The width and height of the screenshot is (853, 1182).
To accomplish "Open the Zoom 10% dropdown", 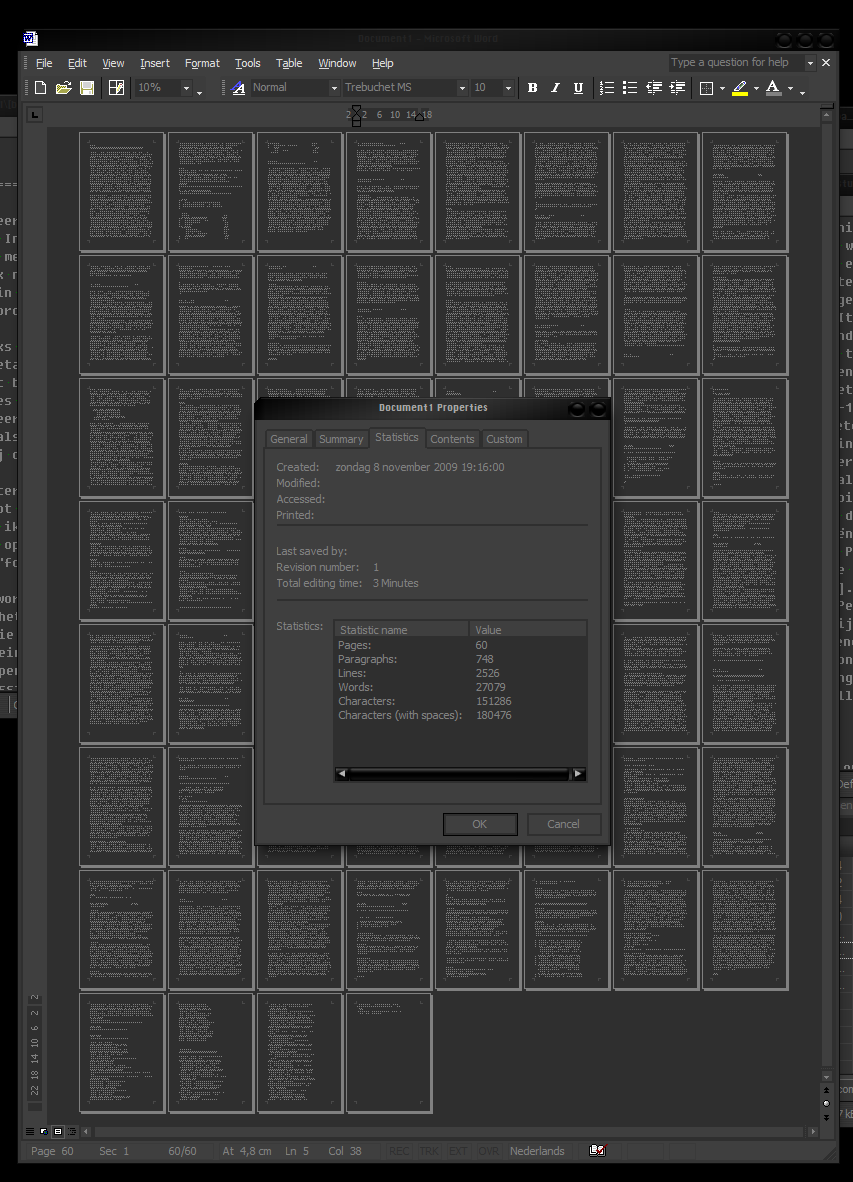I will pos(186,88).
